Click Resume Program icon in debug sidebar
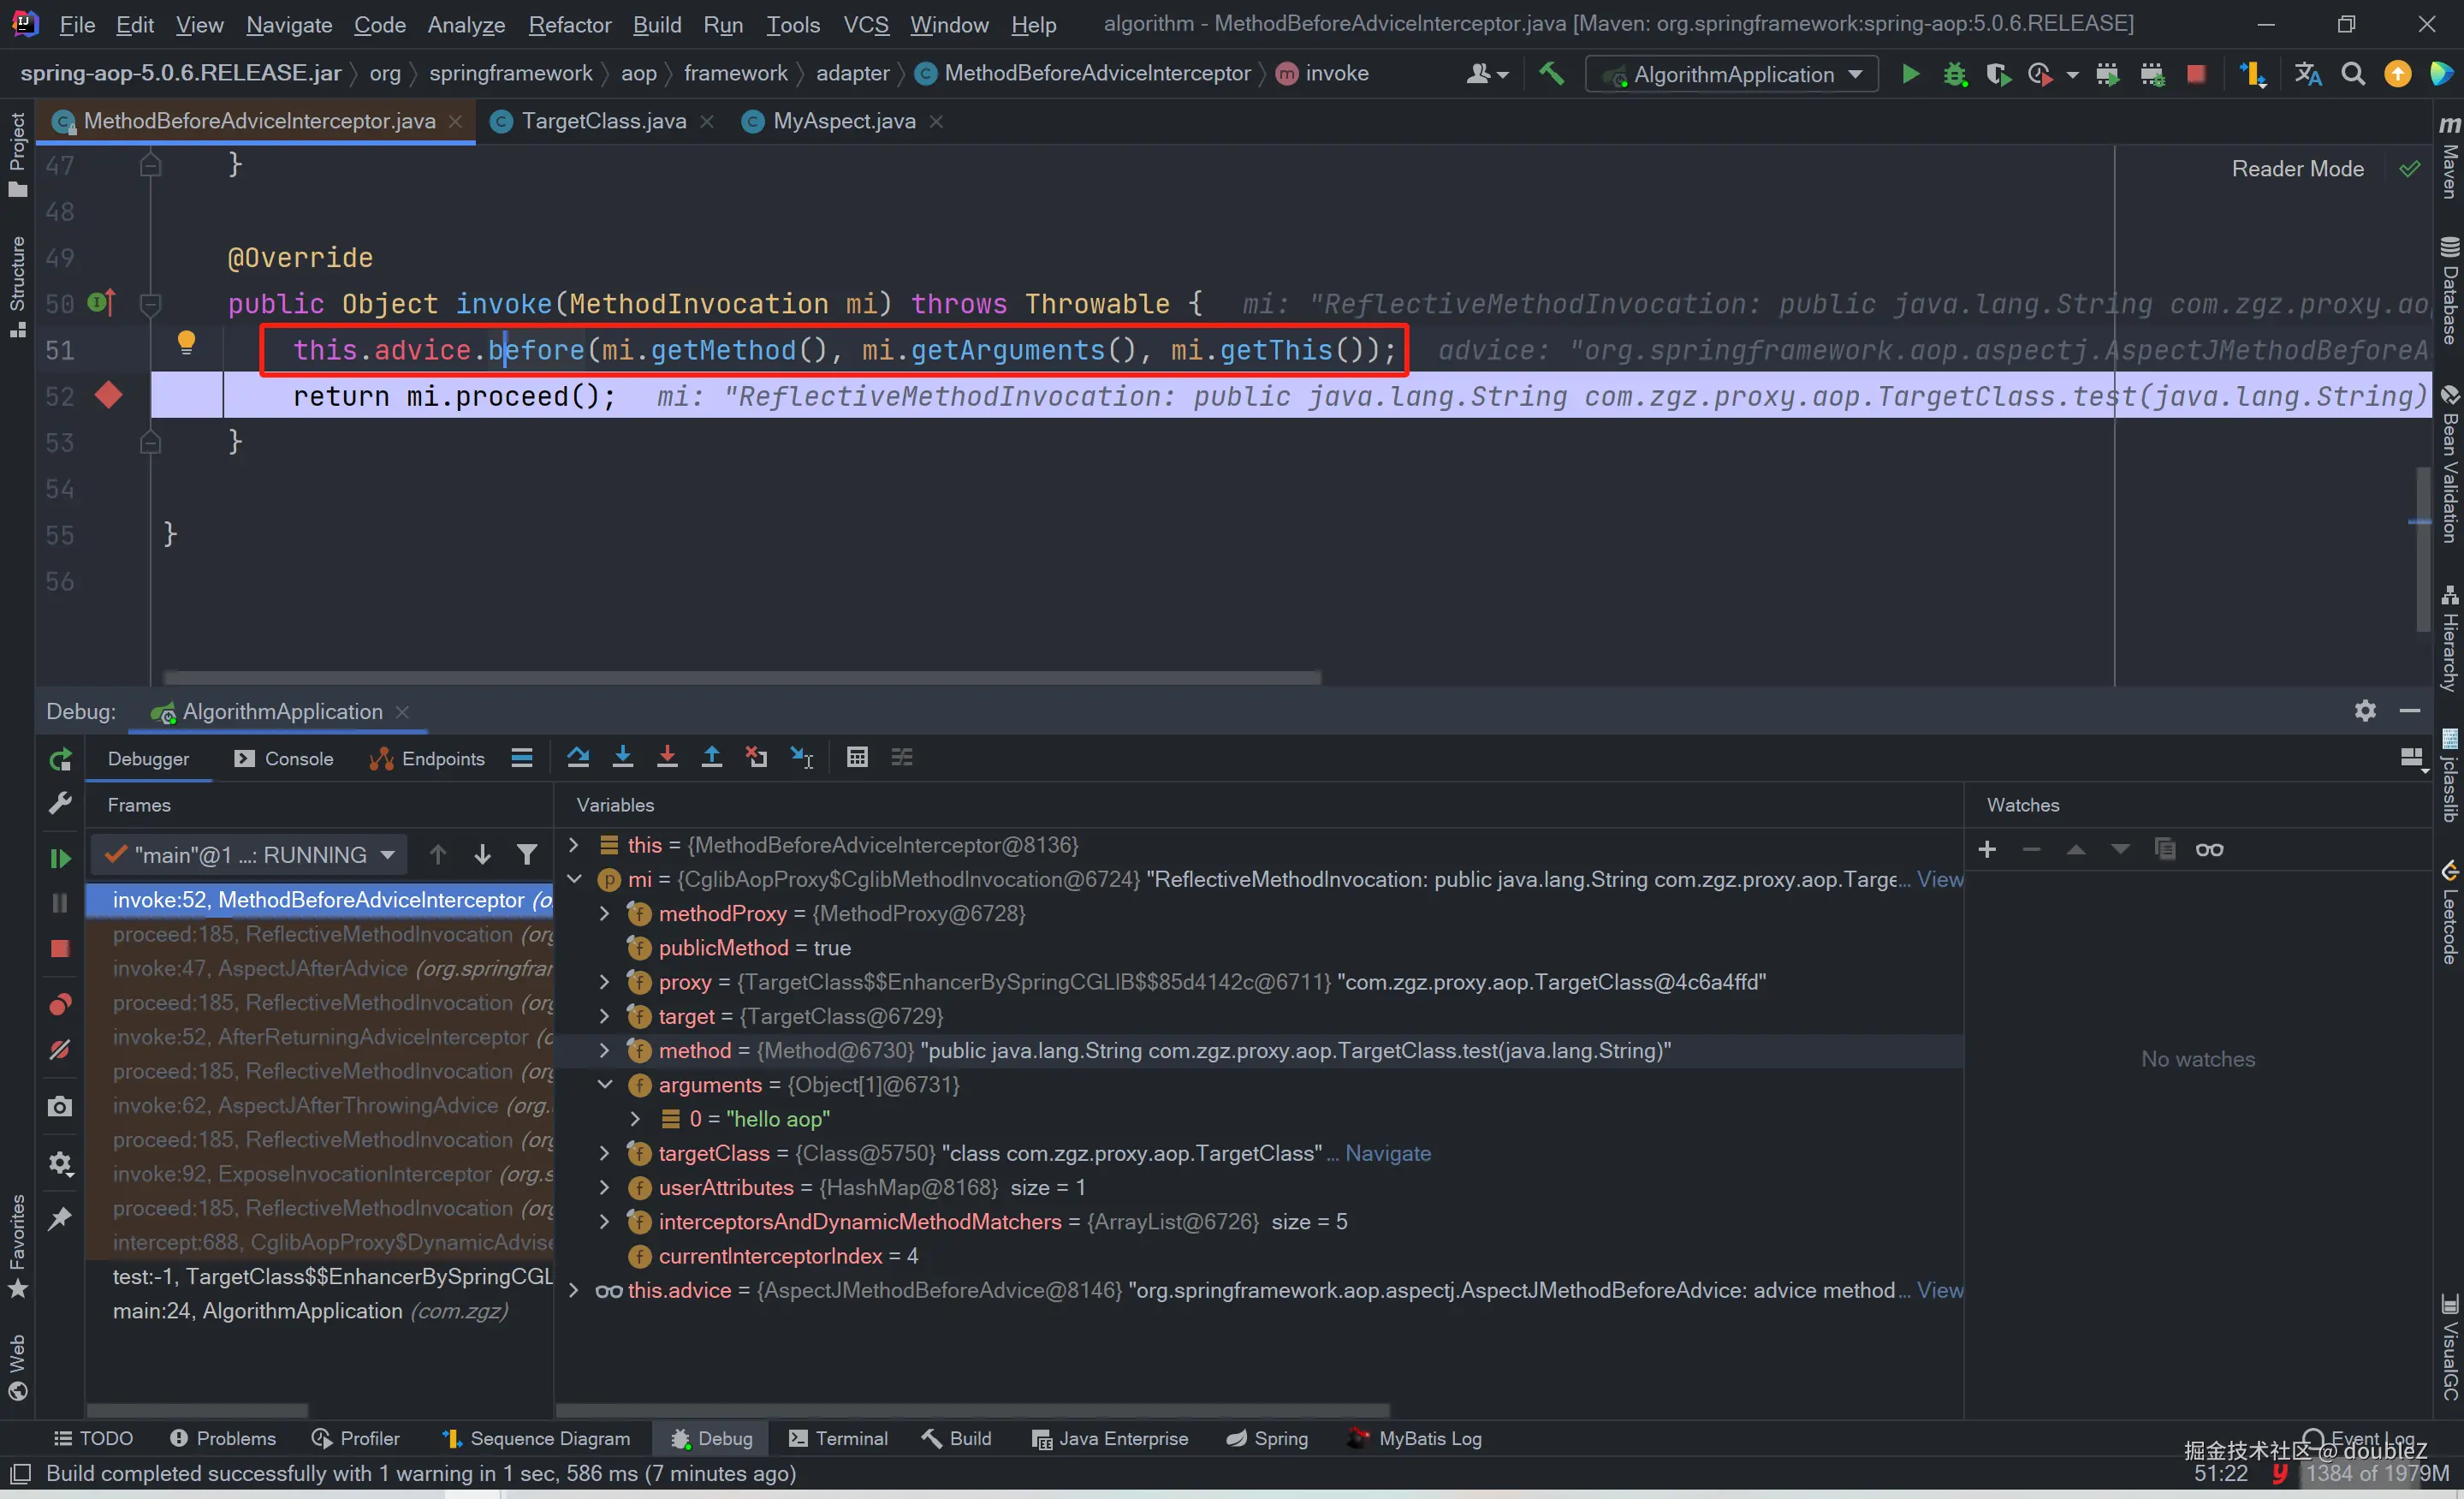The width and height of the screenshot is (2464, 1499). (60, 858)
